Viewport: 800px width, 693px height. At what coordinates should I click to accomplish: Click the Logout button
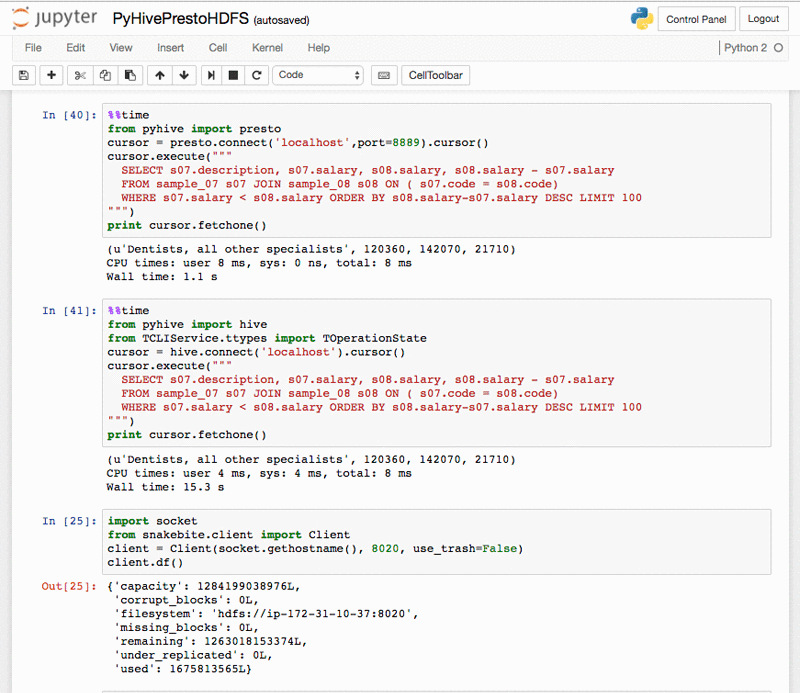click(x=763, y=18)
